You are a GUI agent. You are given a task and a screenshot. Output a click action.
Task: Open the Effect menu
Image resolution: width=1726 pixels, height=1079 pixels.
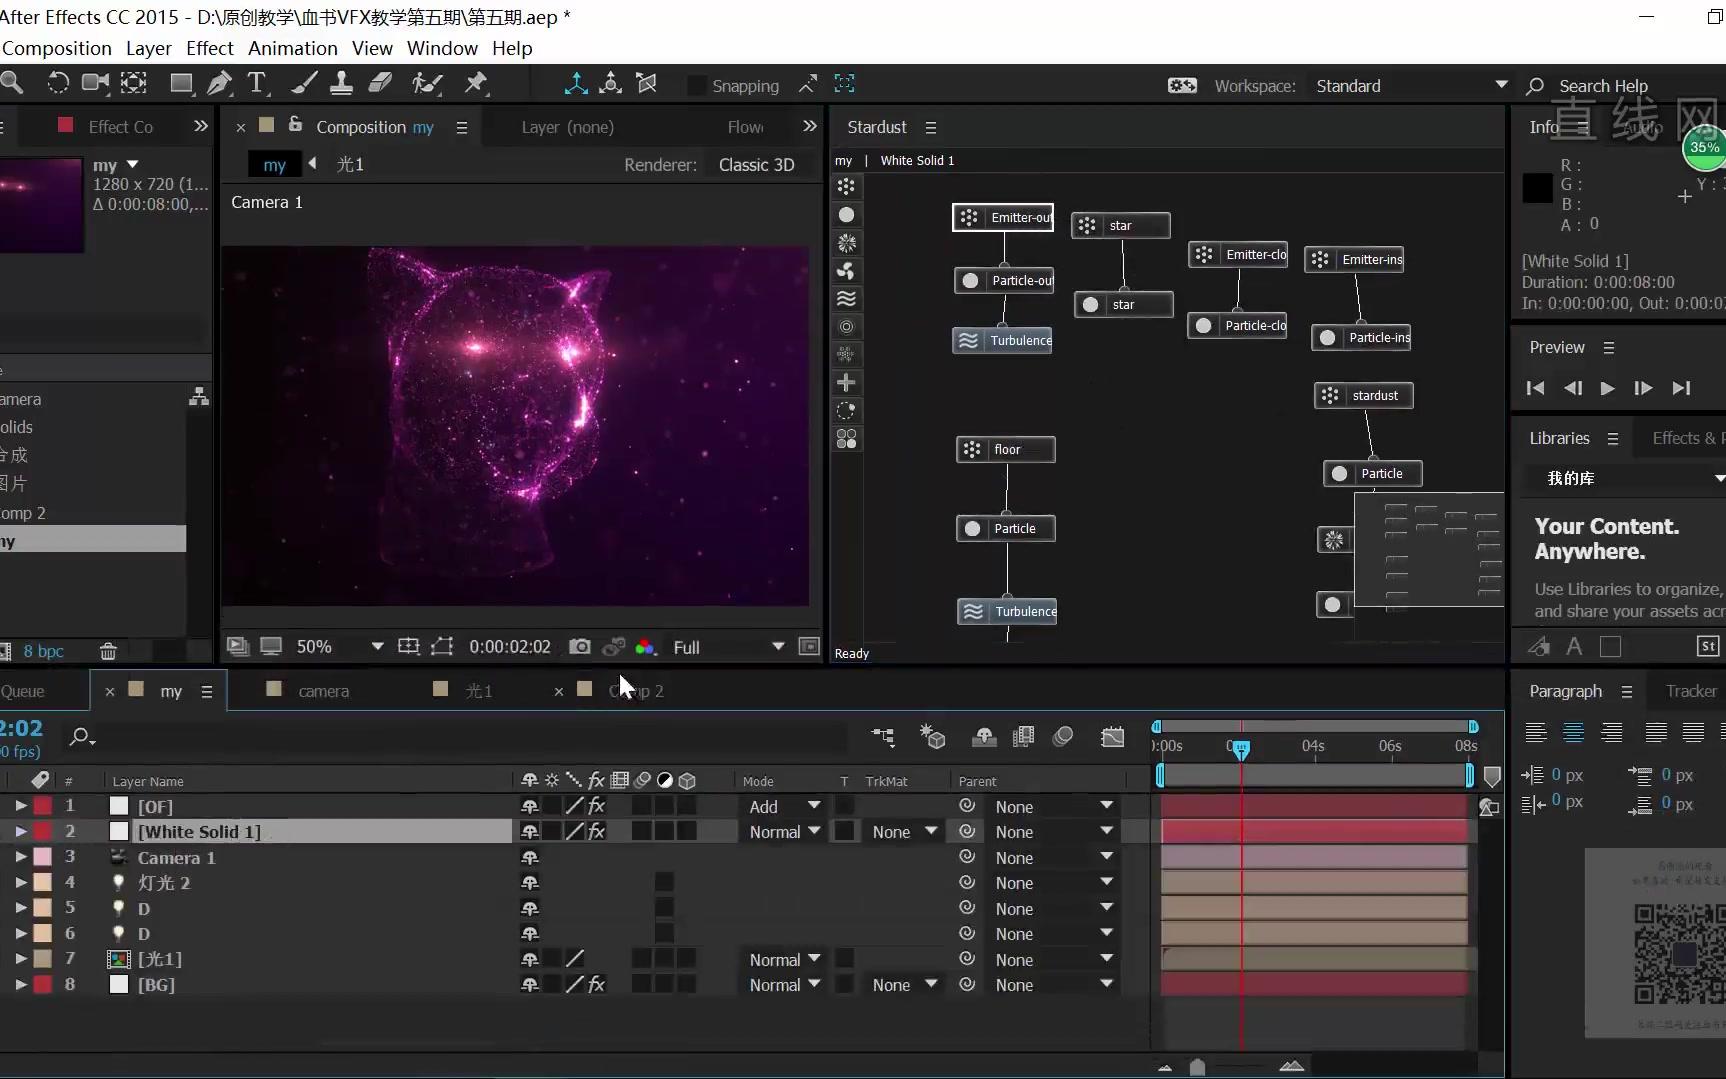click(x=209, y=48)
